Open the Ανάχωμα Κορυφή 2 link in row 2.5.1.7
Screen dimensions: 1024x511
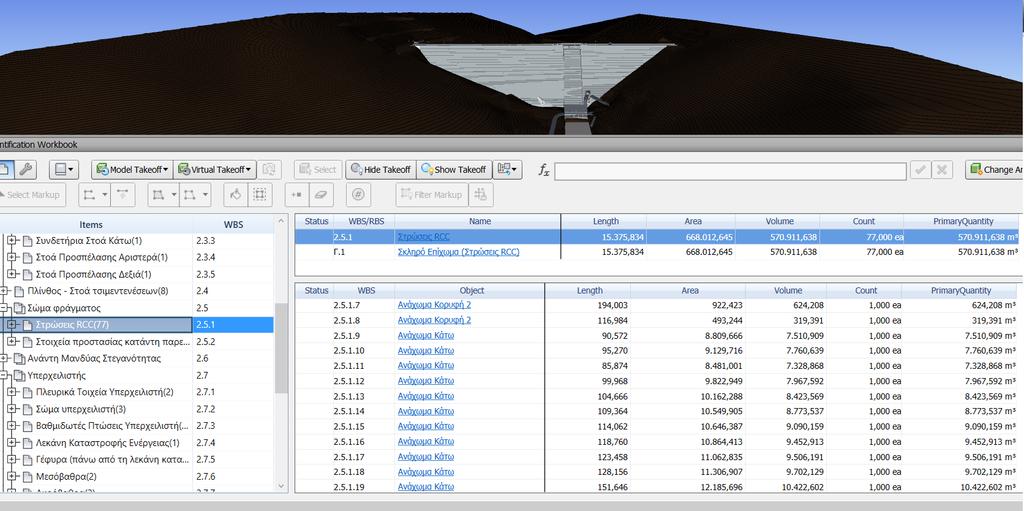(434, 305)
